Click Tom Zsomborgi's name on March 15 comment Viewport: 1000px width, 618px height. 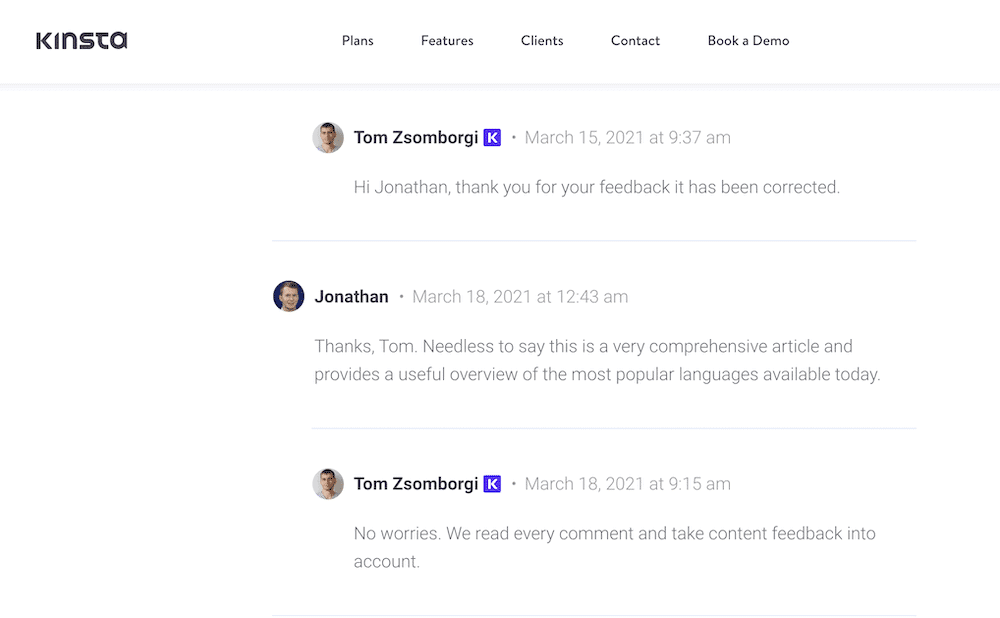click(x=416, y=138)
